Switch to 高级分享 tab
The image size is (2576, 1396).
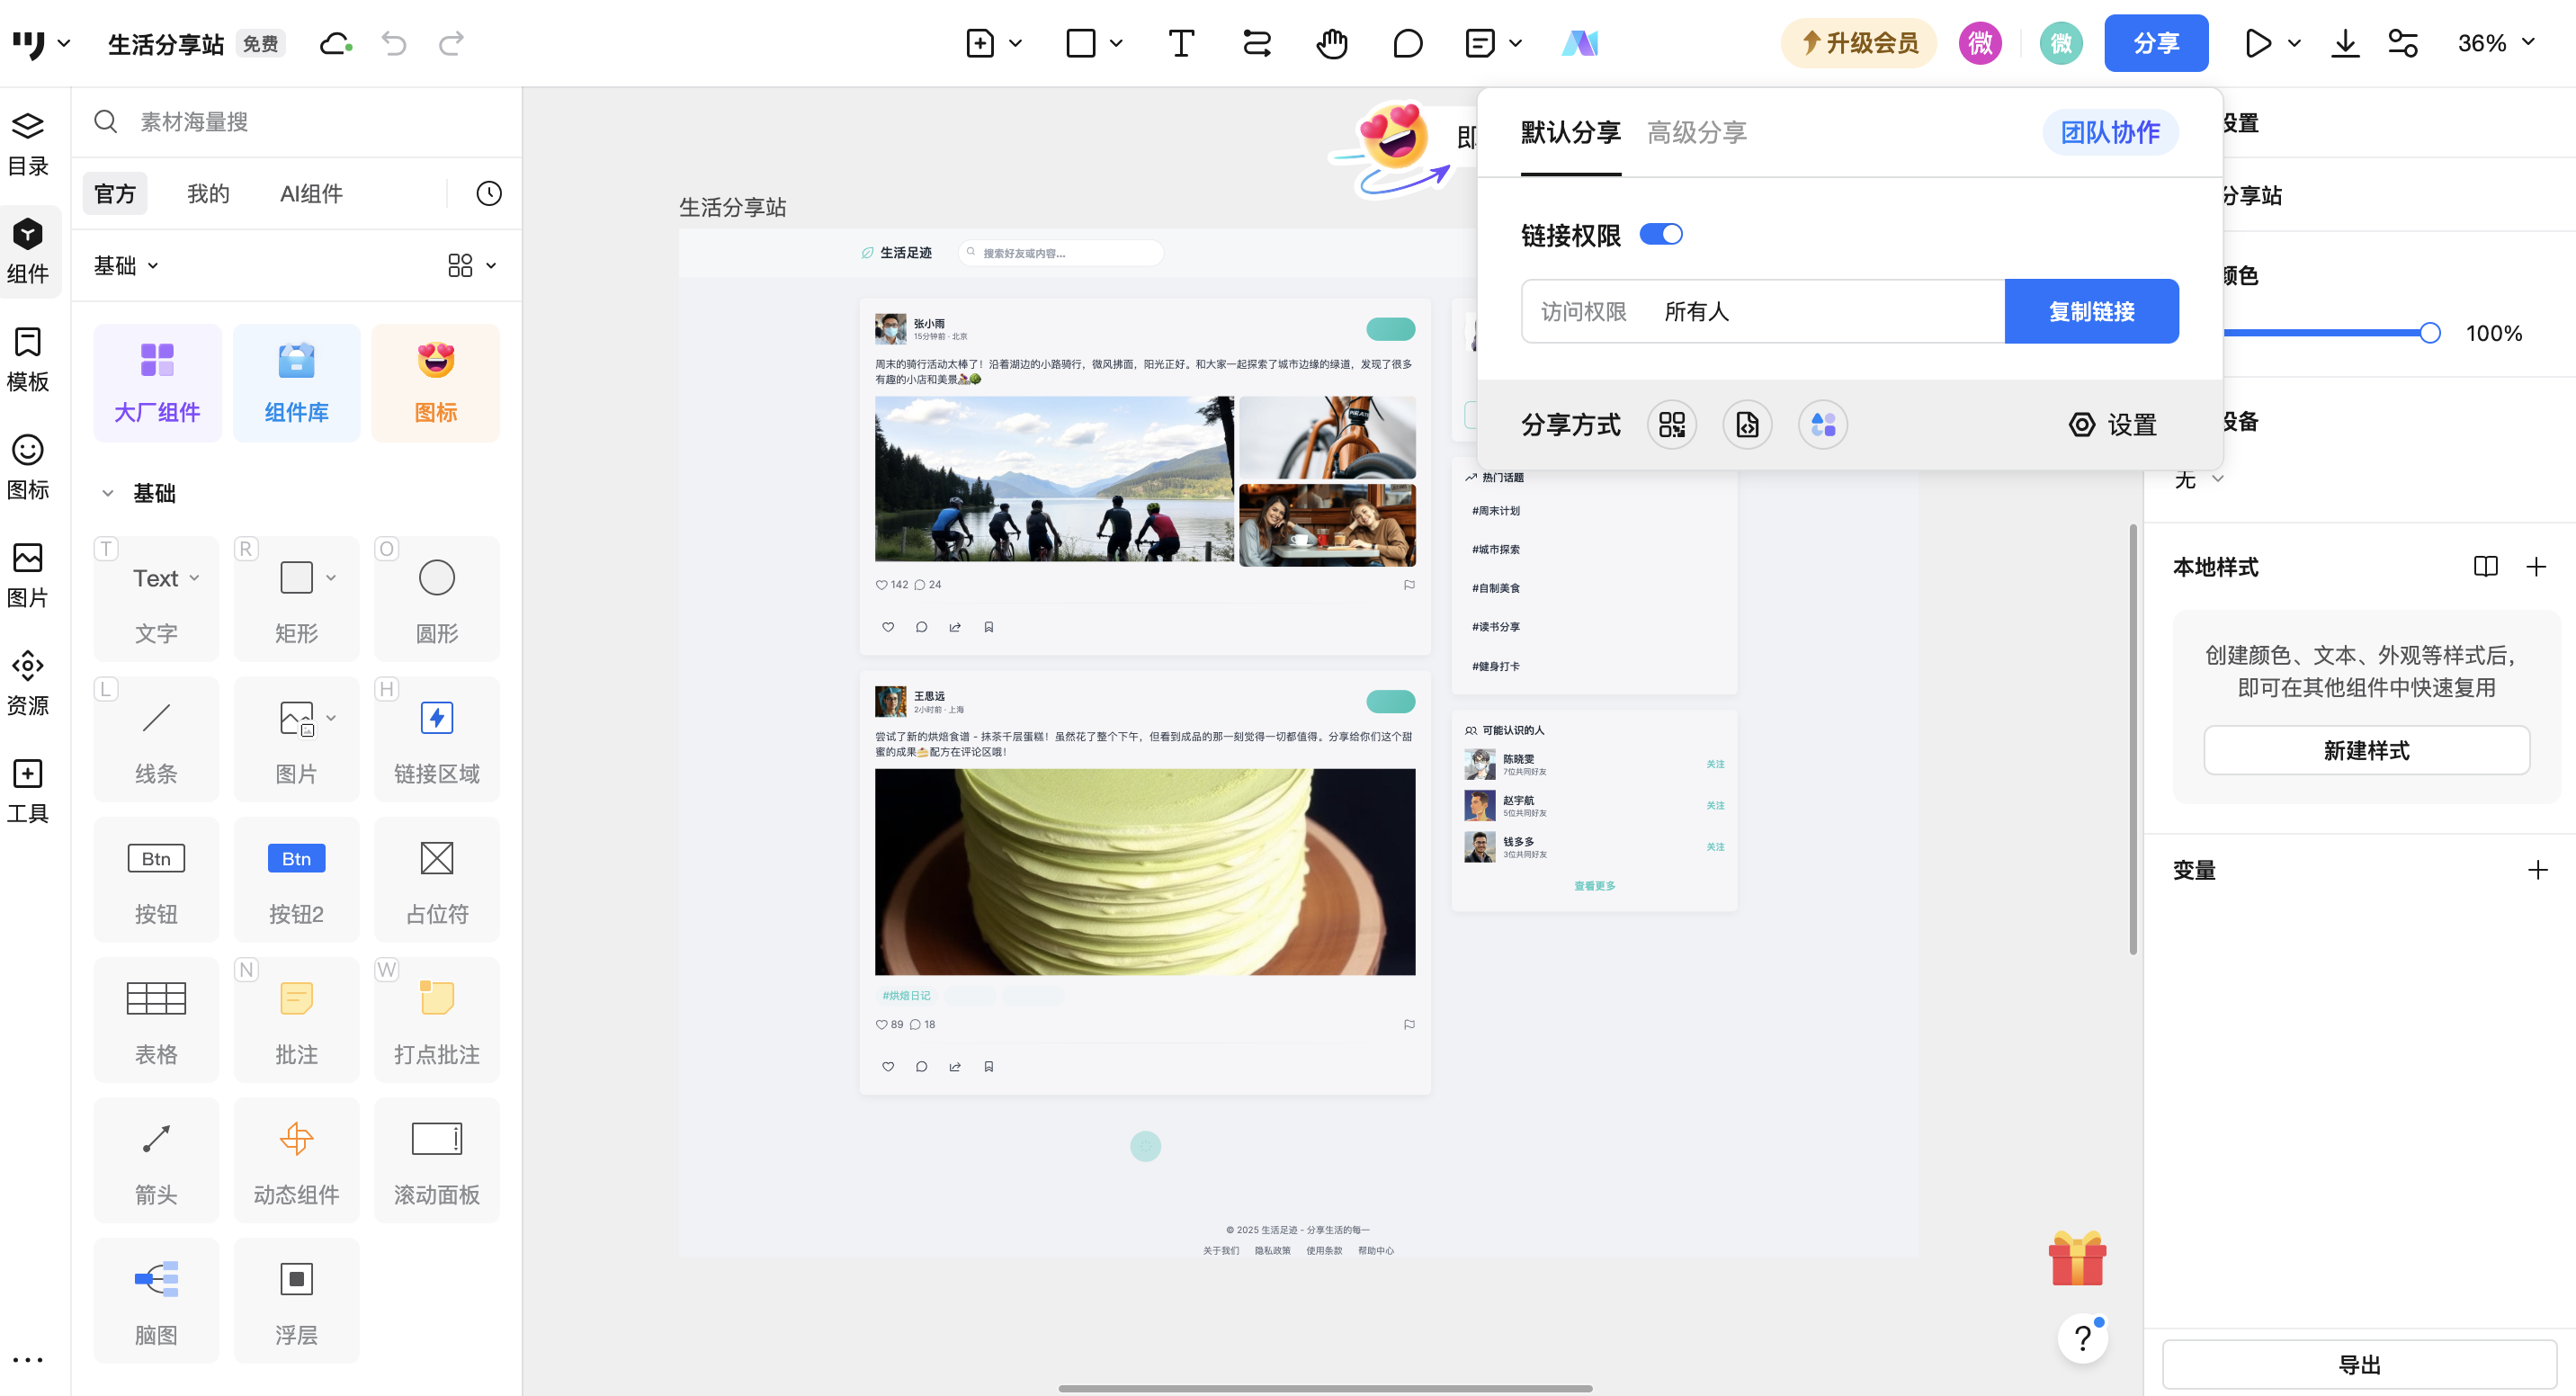pos(1696,132)
